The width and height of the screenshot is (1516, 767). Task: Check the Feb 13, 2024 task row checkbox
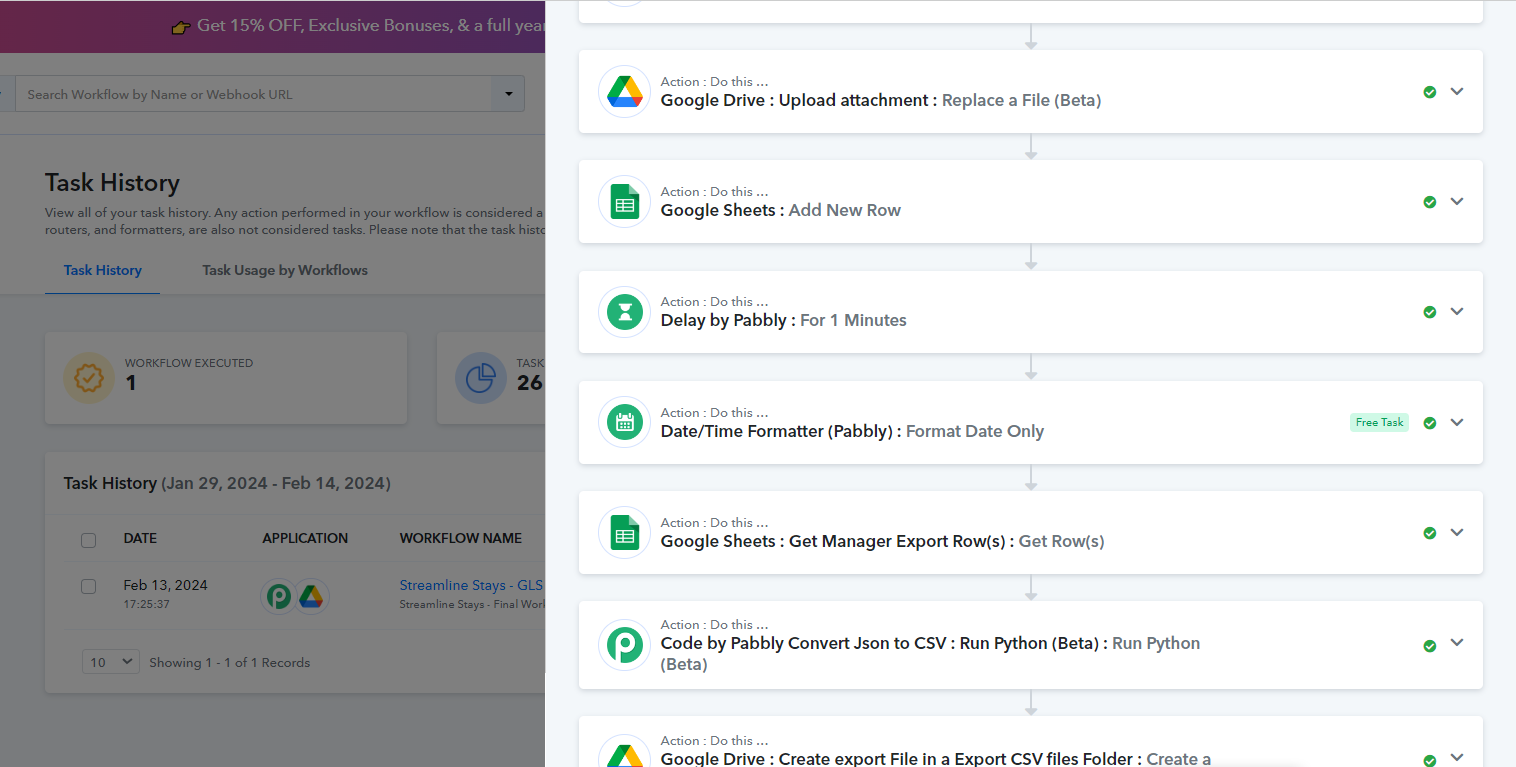88,586
